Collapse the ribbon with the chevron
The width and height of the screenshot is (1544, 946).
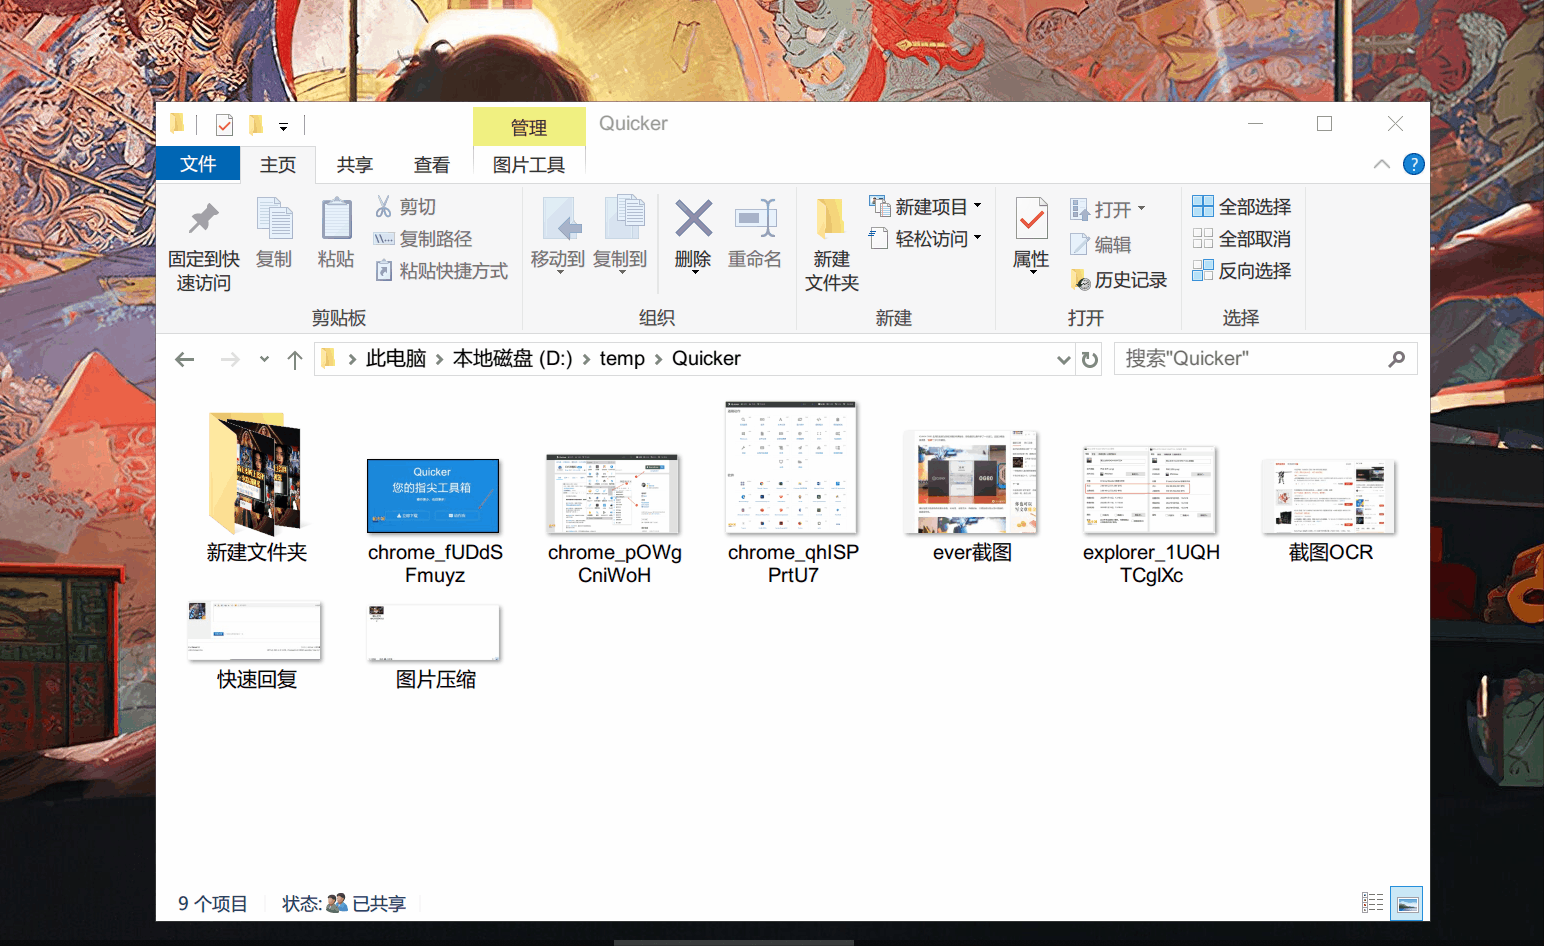1382,164
